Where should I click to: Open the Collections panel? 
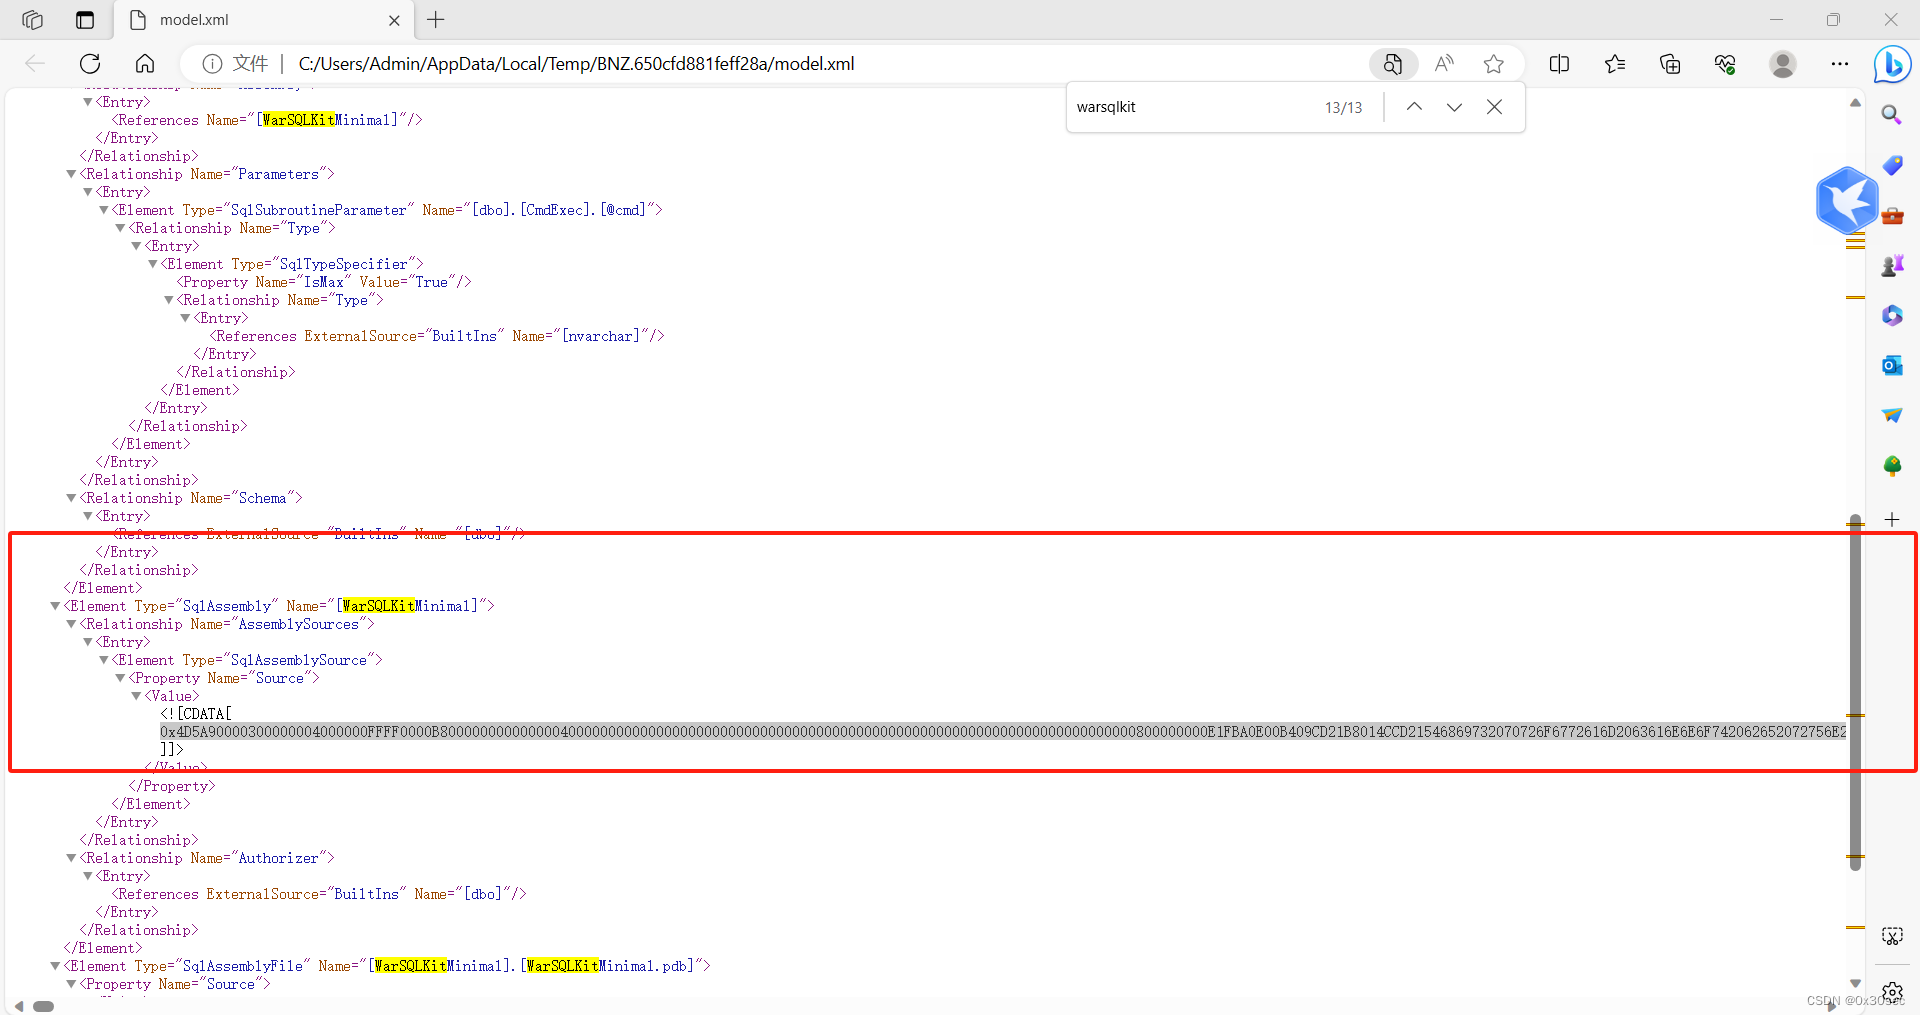(x=1670, y=64)
